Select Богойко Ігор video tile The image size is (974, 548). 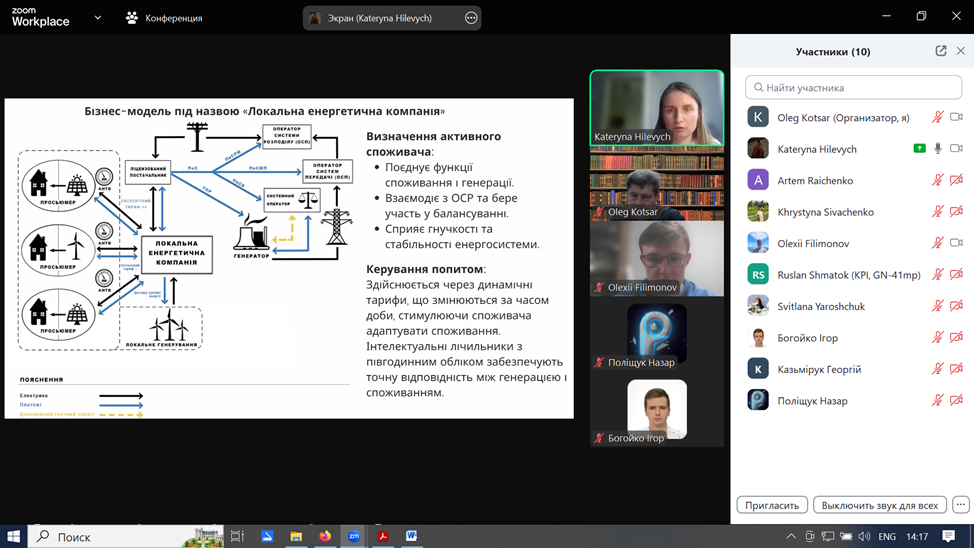(657, 409)
